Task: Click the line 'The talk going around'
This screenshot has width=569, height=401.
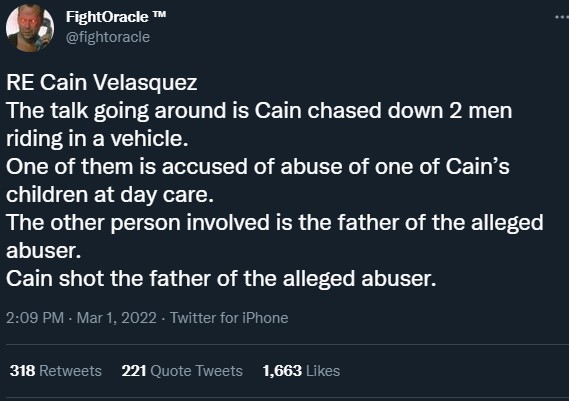Action: click(259, 110)
